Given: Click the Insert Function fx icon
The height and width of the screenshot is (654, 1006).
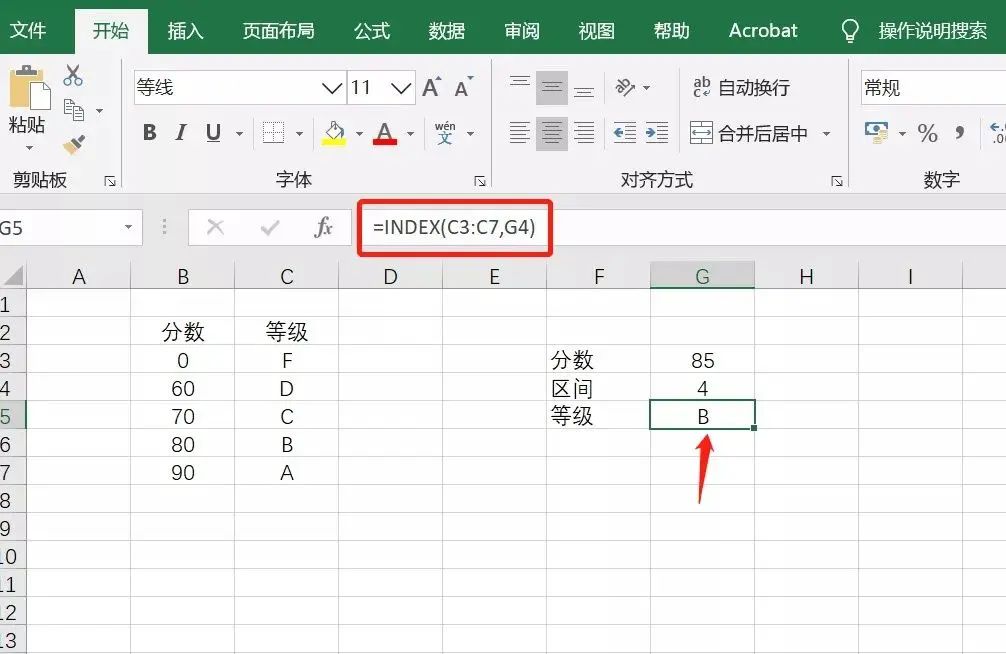Looking at the screenshot, I should click(320, 227).
